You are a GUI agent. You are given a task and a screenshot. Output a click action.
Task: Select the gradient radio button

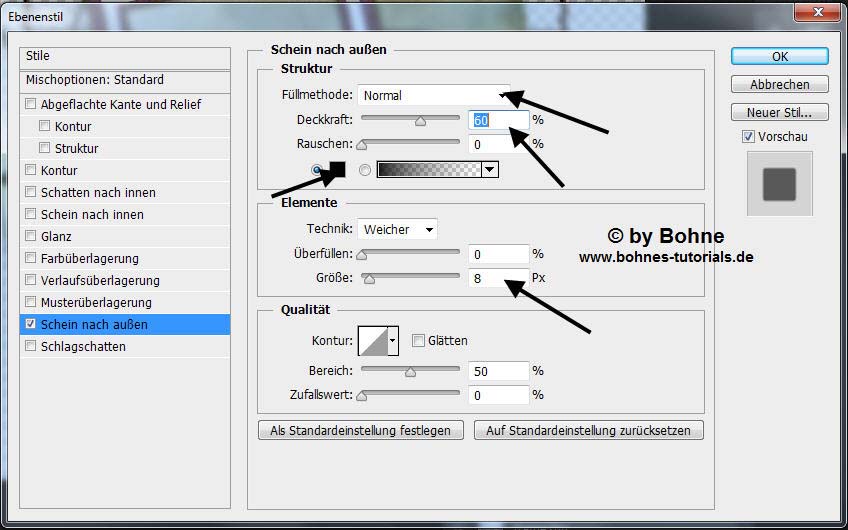pyautogui.click(x=365, y=170)
